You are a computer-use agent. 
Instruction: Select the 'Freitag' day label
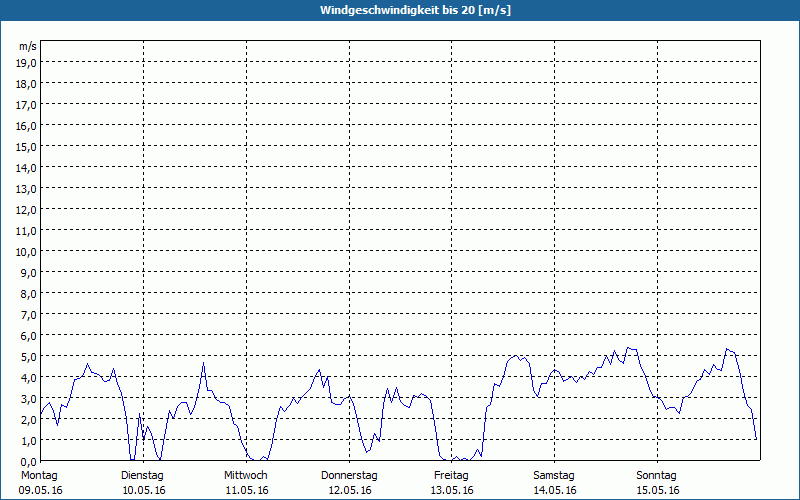[x=451, y=476]
